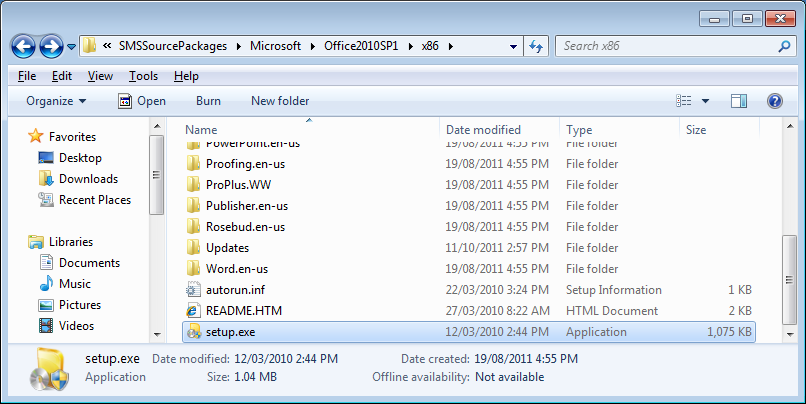The width and height of the screenshot is (806, 404).
Task: Click the Burn toolbar button
Action: pos(208,101)
